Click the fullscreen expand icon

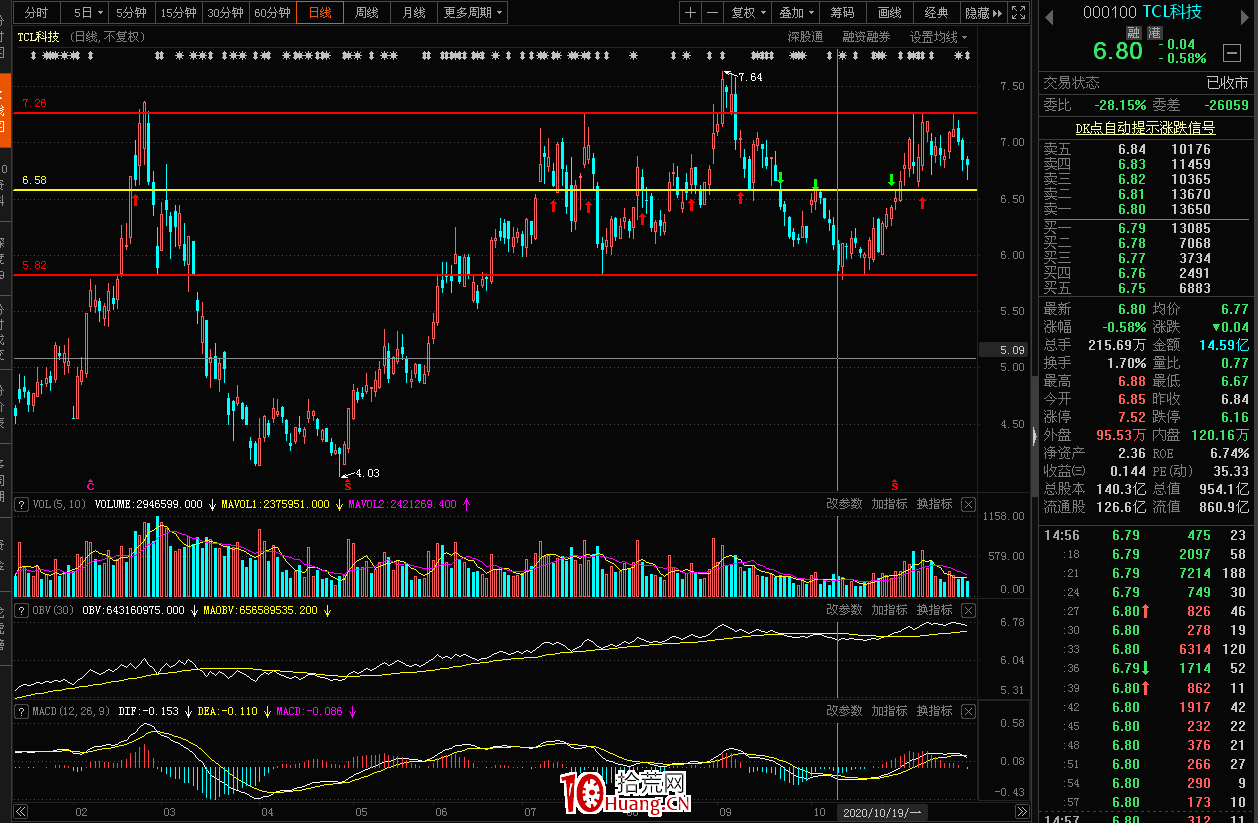[x=1018, y=13]
